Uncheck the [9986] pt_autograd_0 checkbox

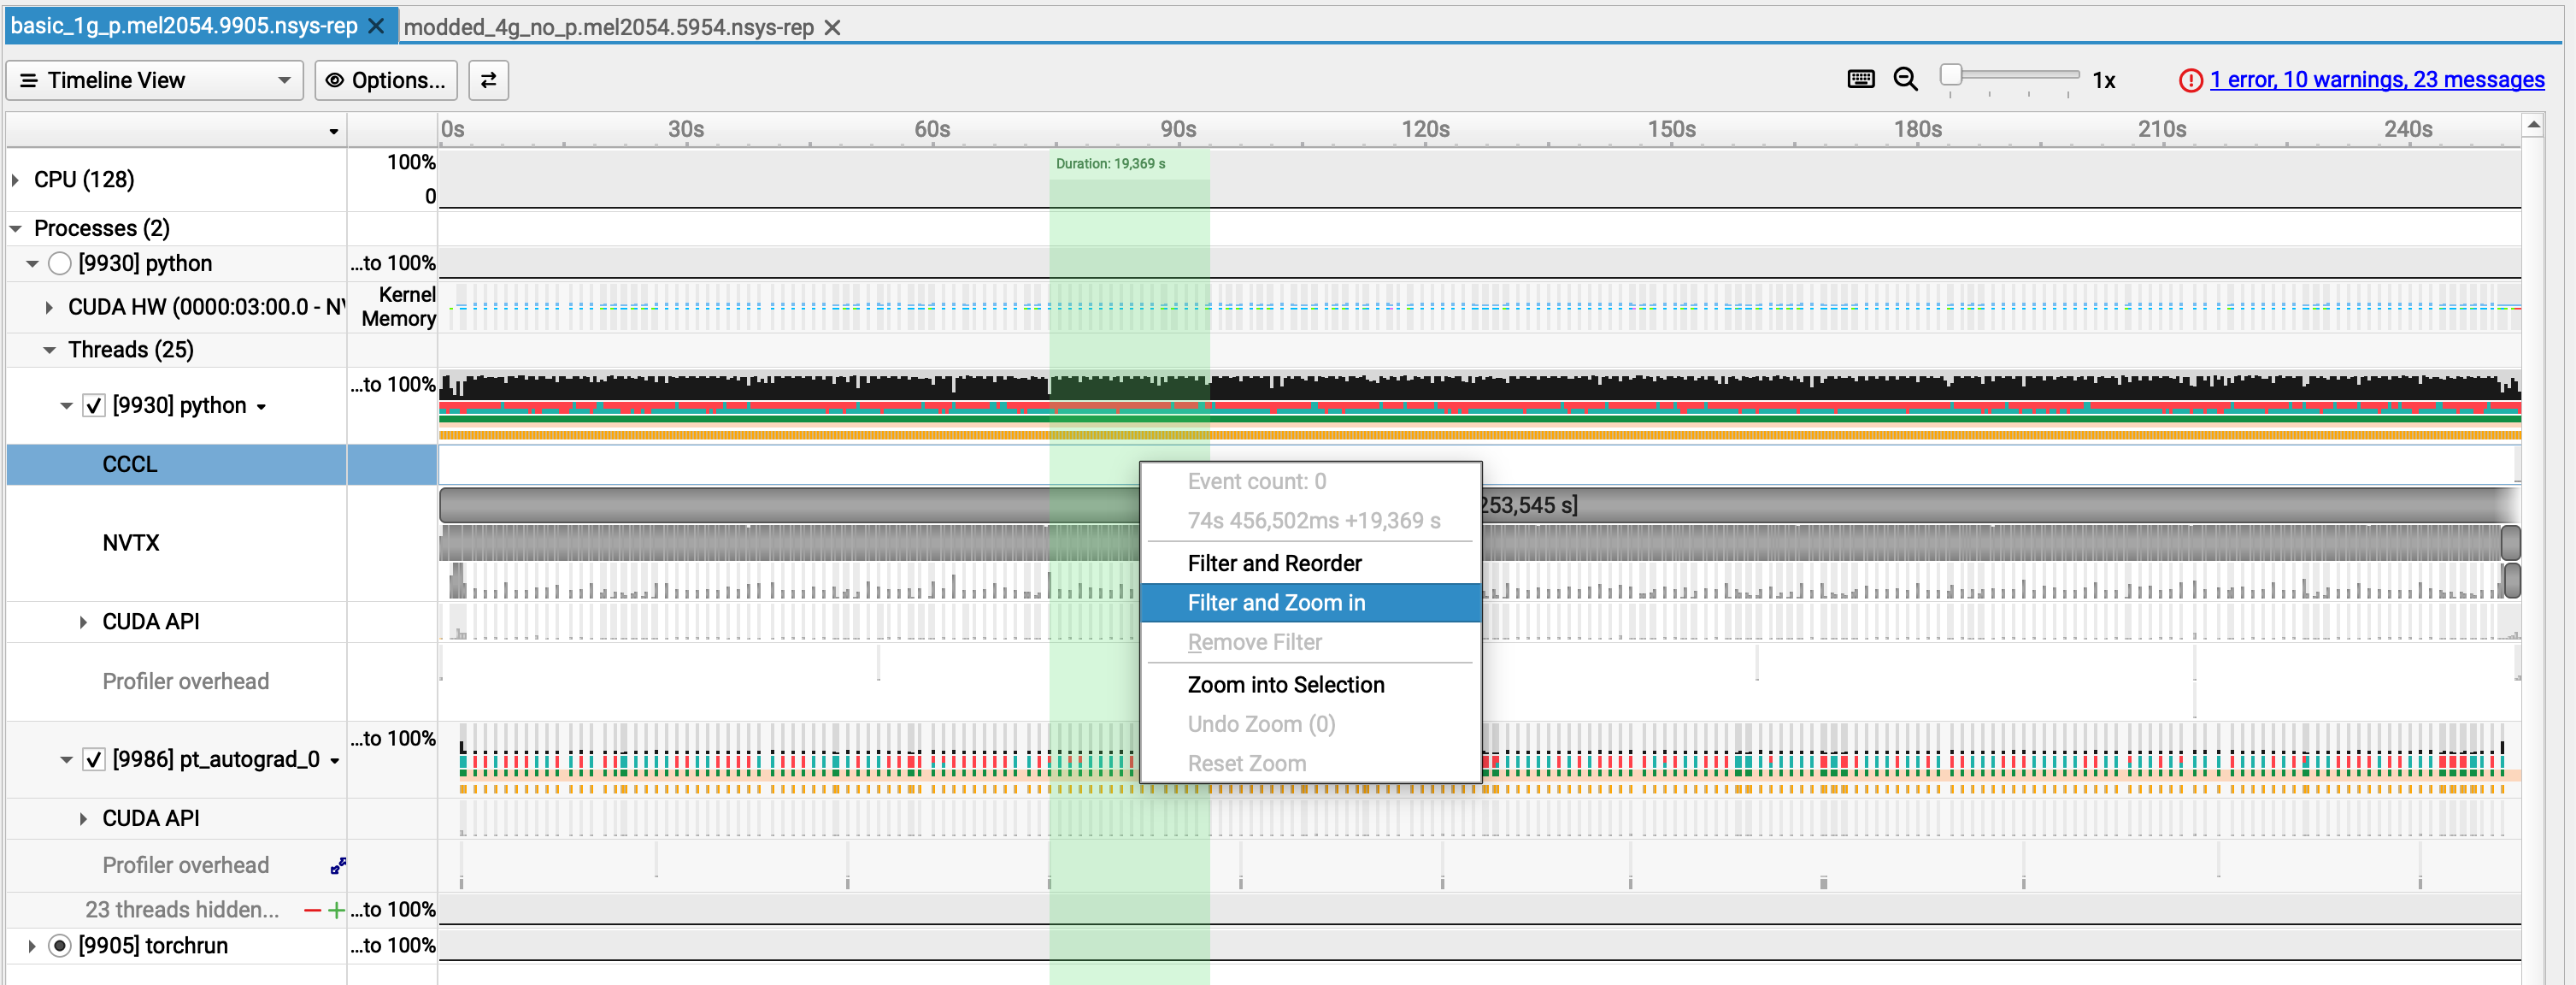(x=94, y=760)
